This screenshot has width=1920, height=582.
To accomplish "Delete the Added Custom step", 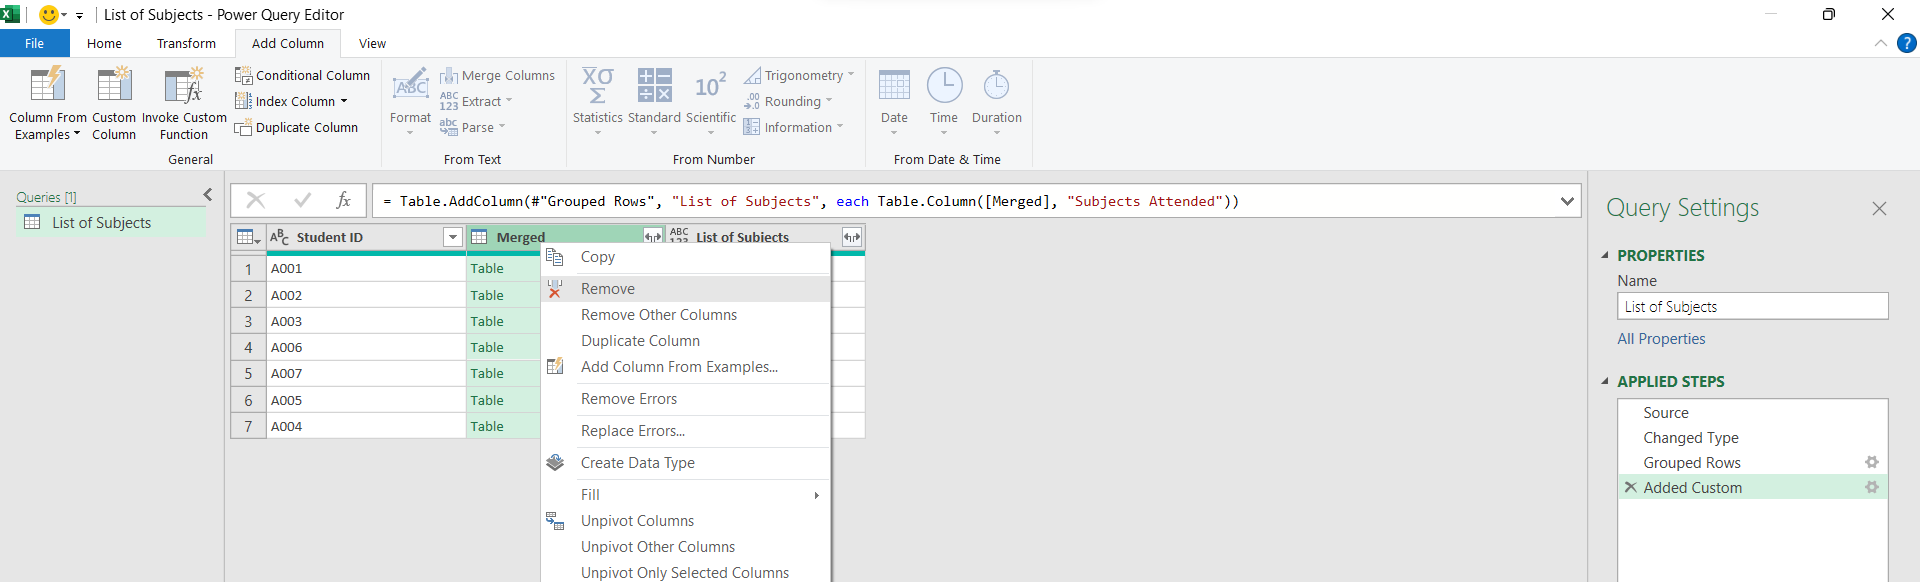I will click(x=1630, y=487).
